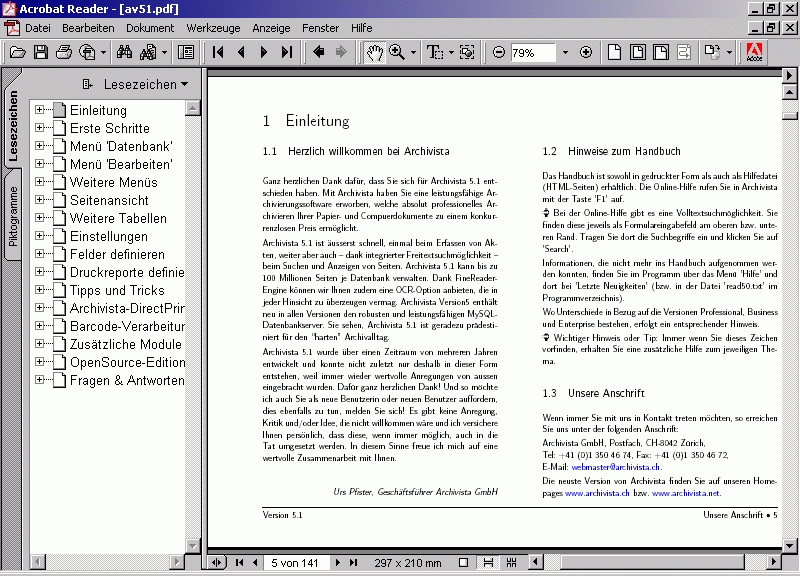Viewport: 800px width, 576px height.
Task: Open the search PDFs icon
Action: click(148, 52)
